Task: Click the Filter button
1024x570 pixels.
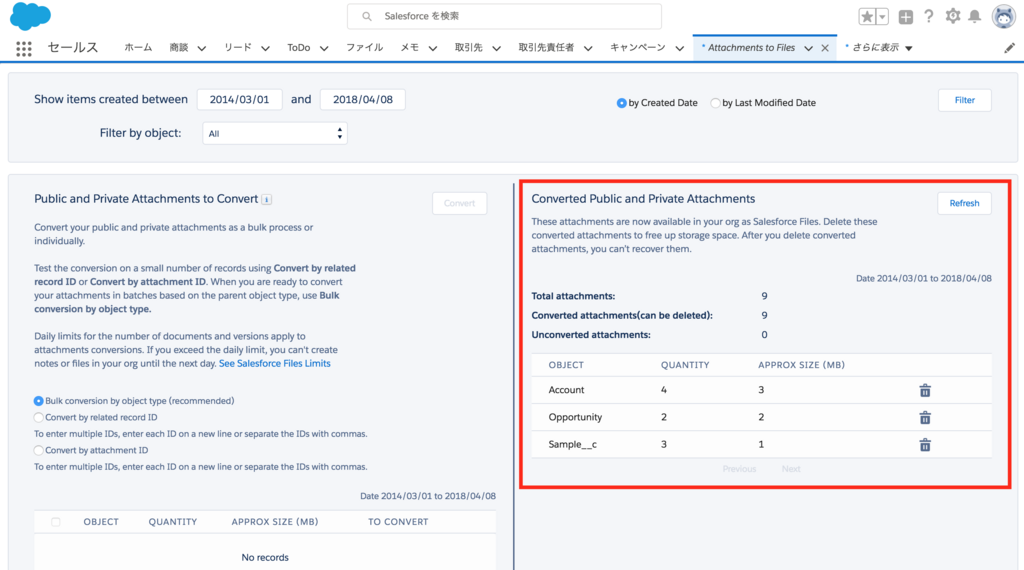Action: click(965, 100)
